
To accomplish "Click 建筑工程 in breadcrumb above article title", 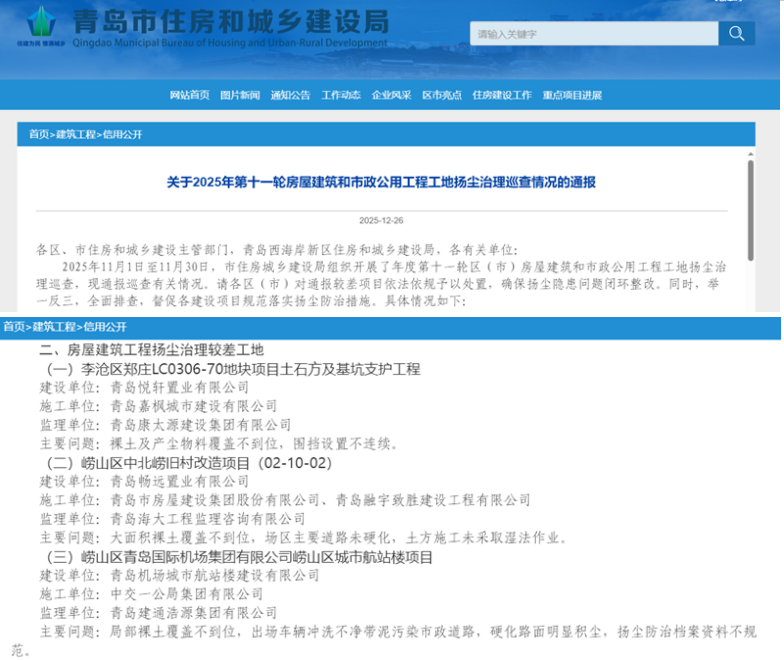I will click(76, 134).
